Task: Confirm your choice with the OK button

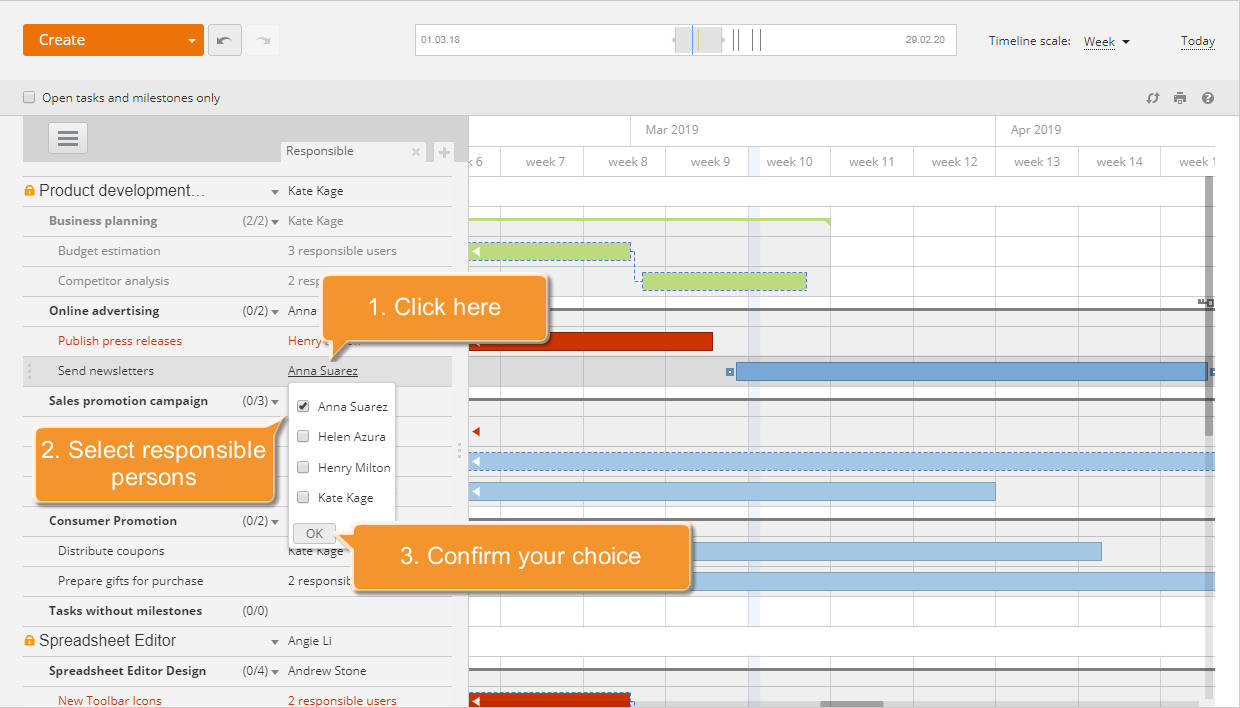Action: tap(313, 533)
